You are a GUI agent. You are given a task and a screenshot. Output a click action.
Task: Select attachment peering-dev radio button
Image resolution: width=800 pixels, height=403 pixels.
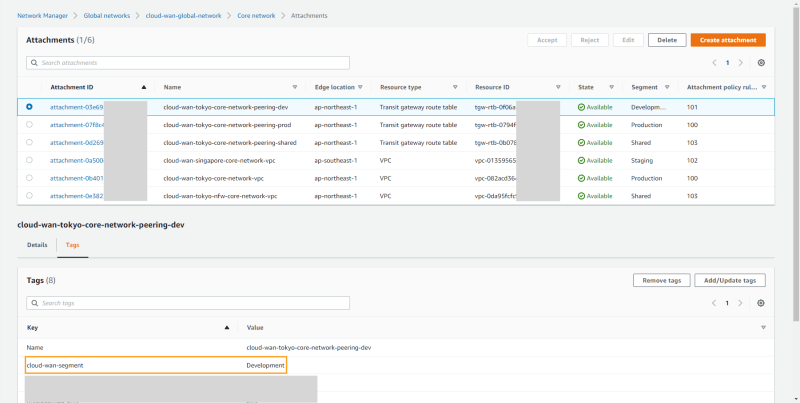click(x=29, y=107)
